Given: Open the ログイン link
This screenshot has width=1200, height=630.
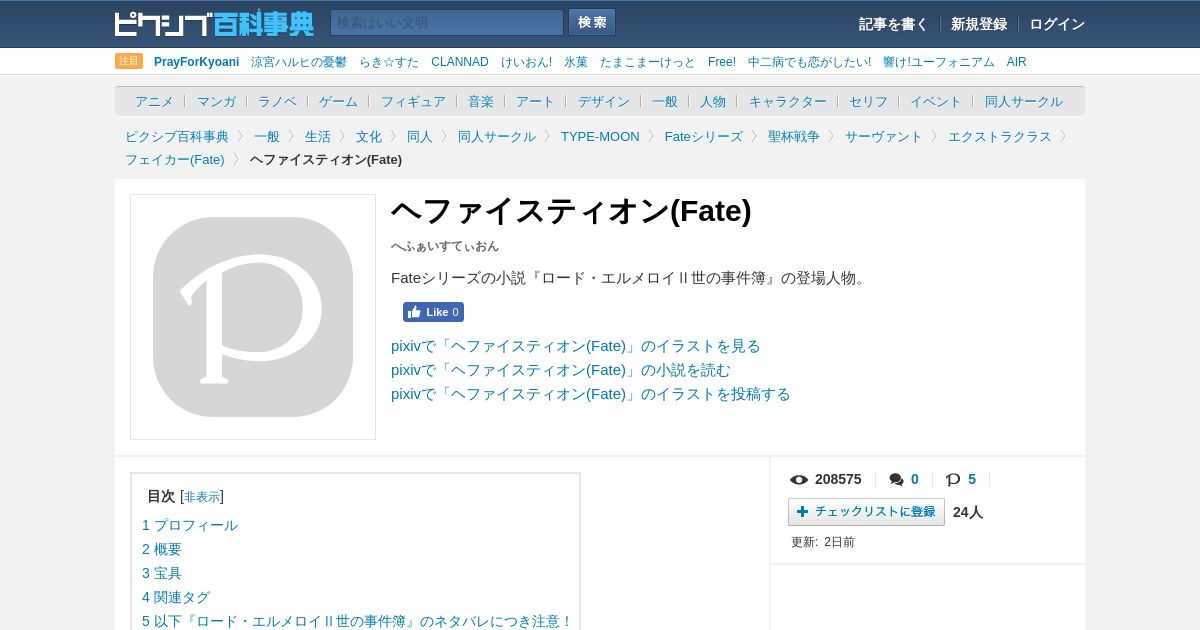Looking at the screenshot, I should (1057, 24).
